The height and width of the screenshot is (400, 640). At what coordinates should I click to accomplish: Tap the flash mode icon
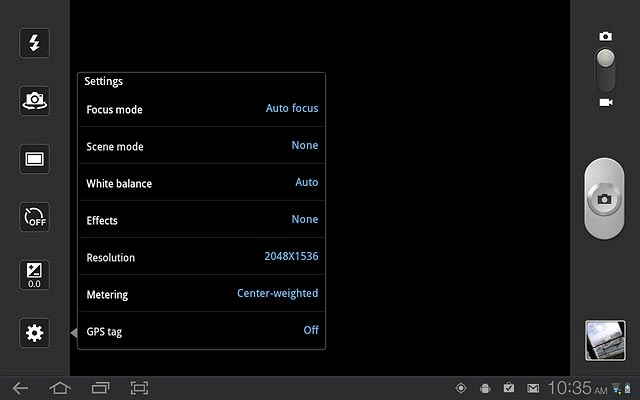pyautogui.click(x=35, y=43)
